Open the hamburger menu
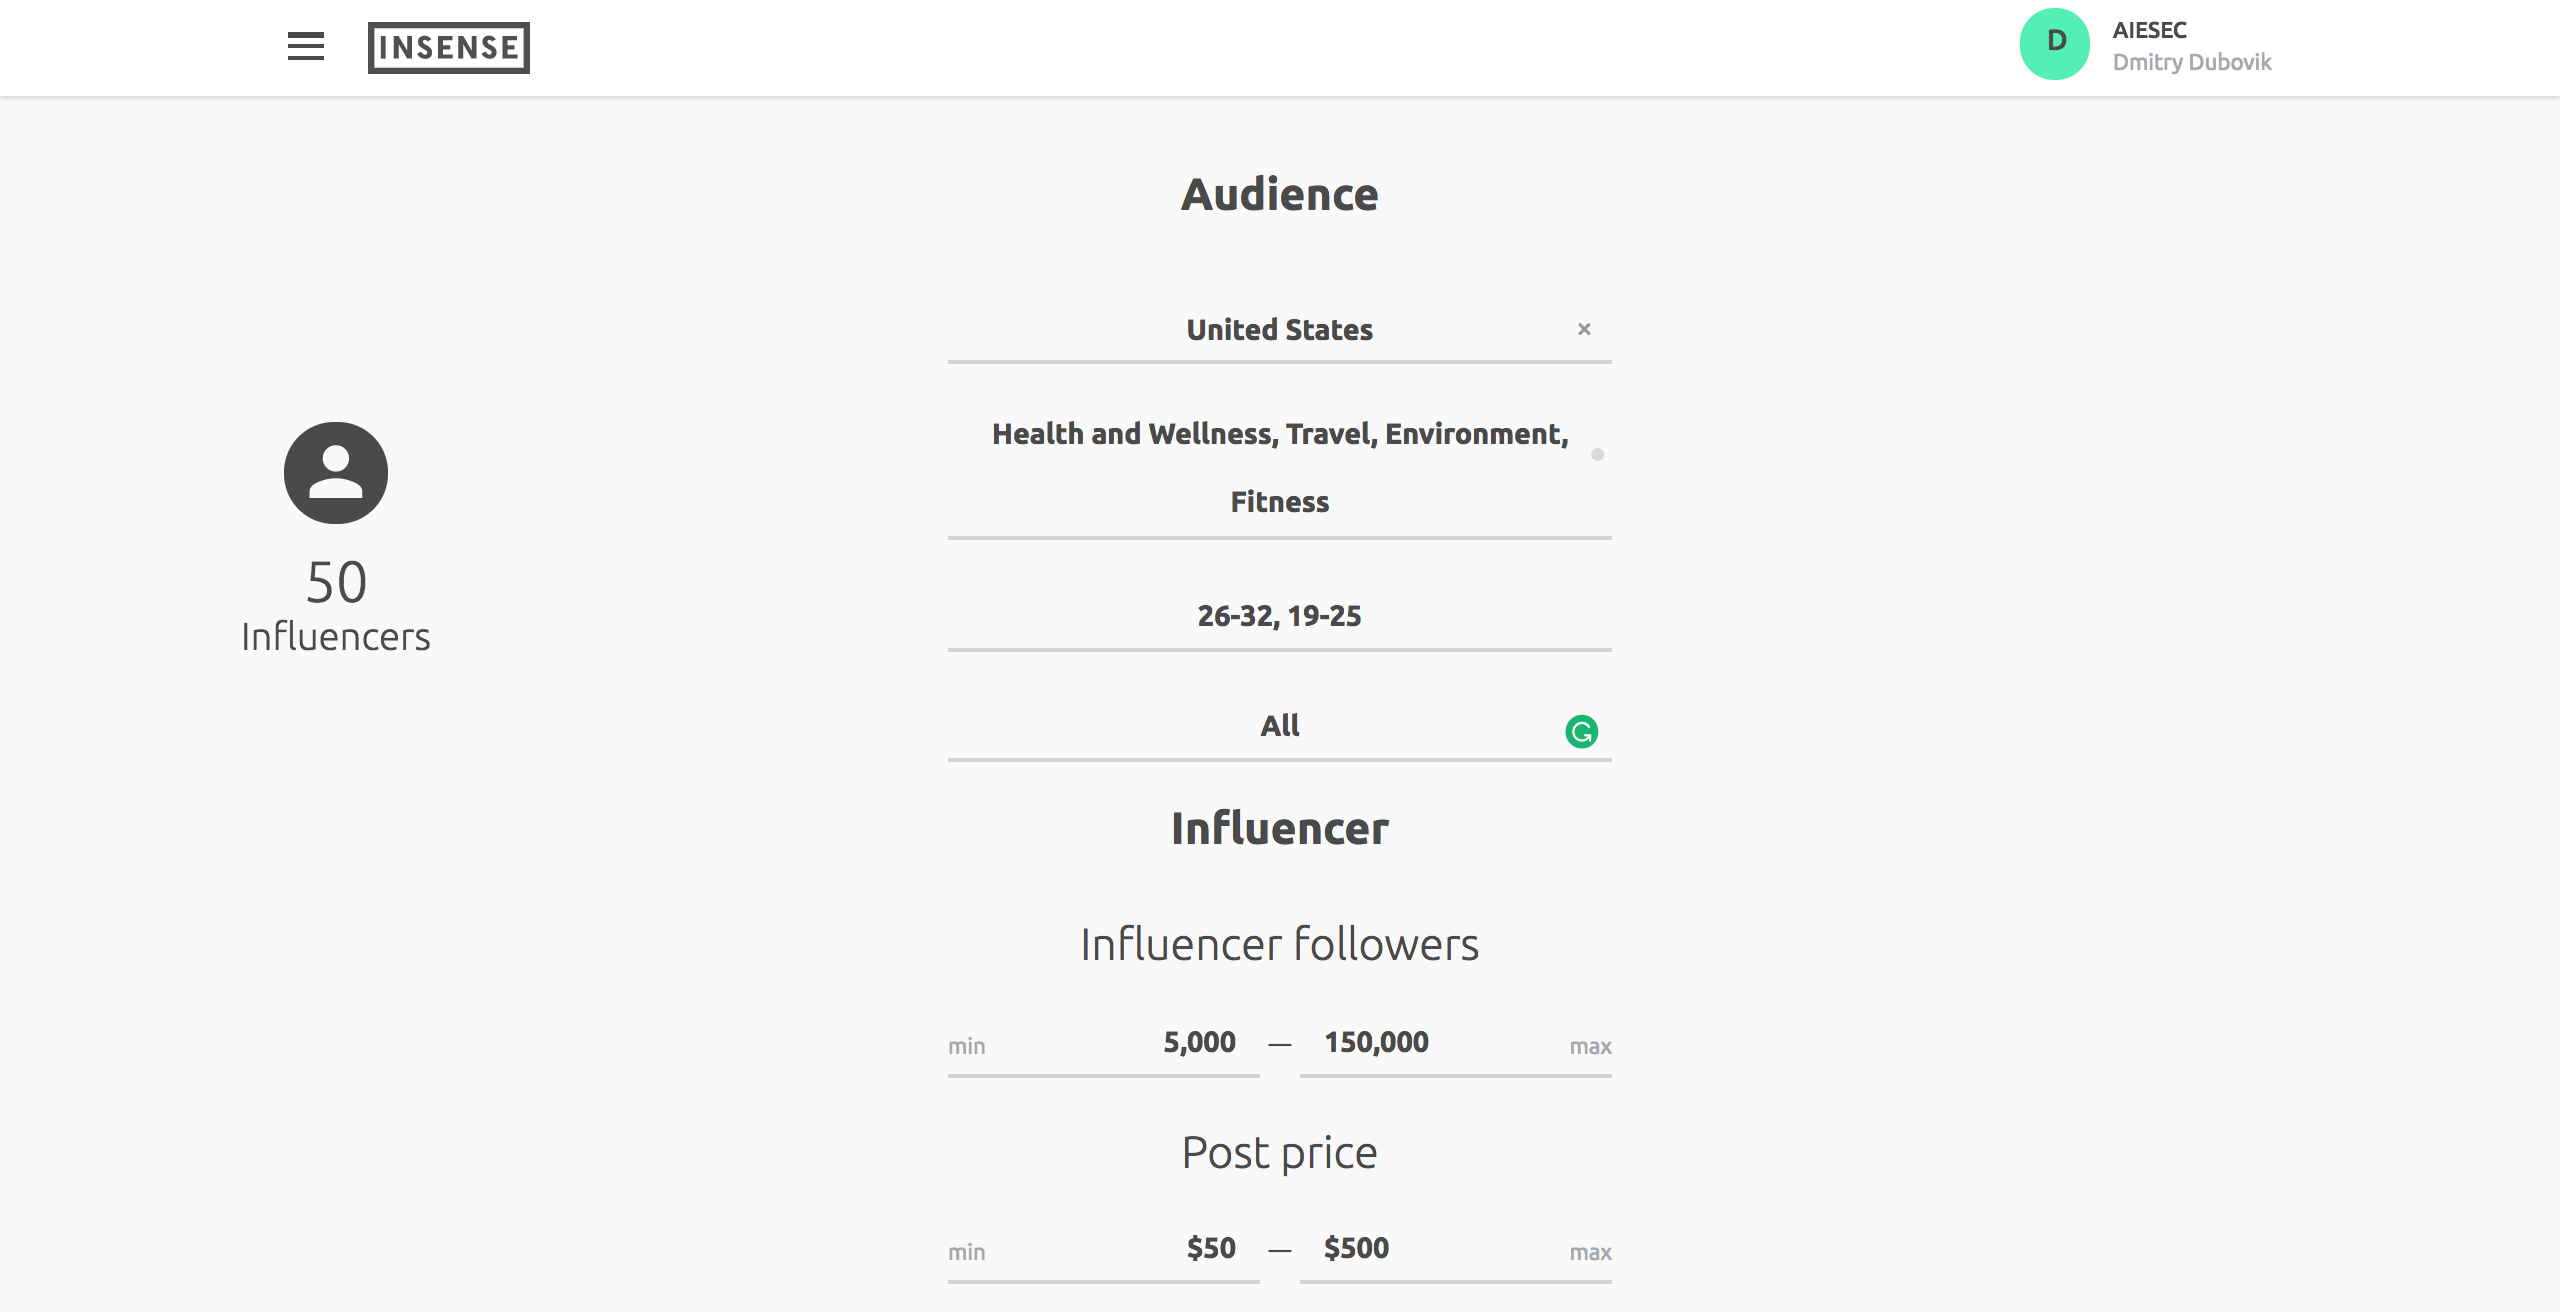The image size is (2560, 1312). pyautogui.click(x=305, y=46)
